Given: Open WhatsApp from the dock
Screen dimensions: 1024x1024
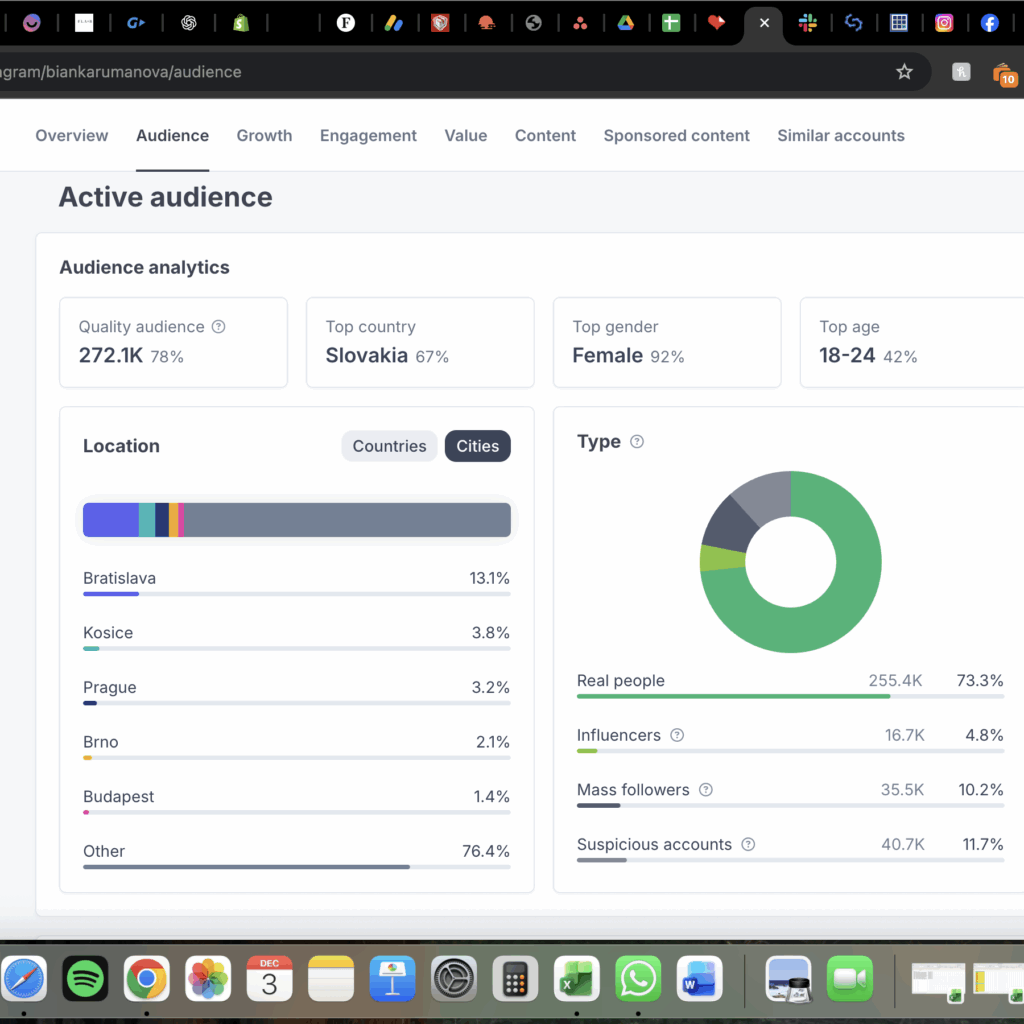Looking at the screenshot, I should pyautogui.click(x=638, y=979).
